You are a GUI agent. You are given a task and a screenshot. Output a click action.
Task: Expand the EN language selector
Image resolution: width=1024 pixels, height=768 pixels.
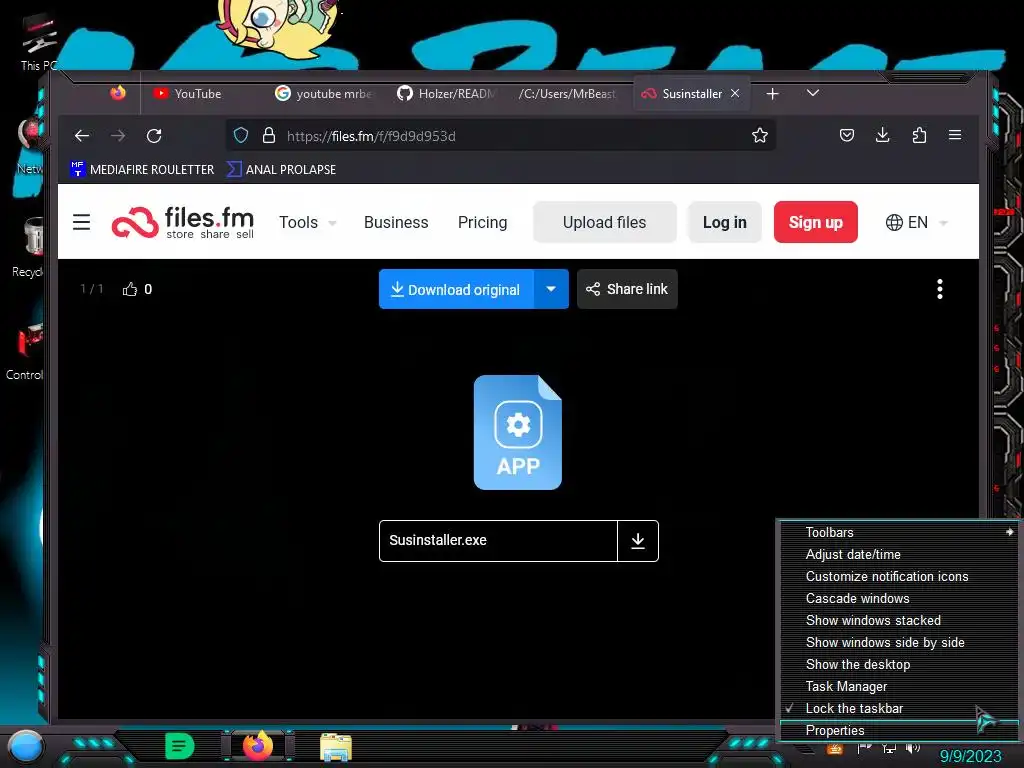(917, 223)
